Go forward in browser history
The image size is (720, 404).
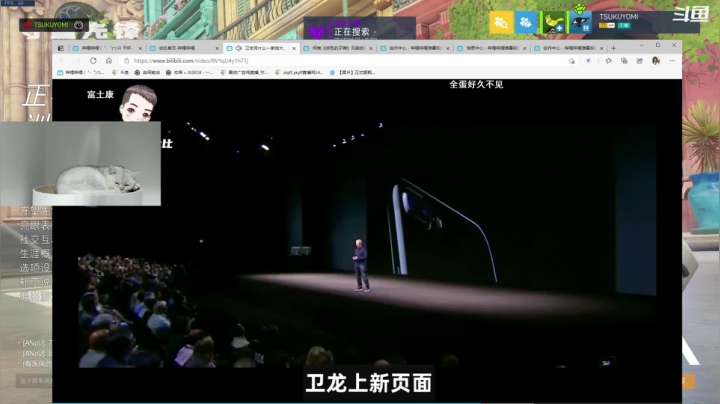point(78,61)
